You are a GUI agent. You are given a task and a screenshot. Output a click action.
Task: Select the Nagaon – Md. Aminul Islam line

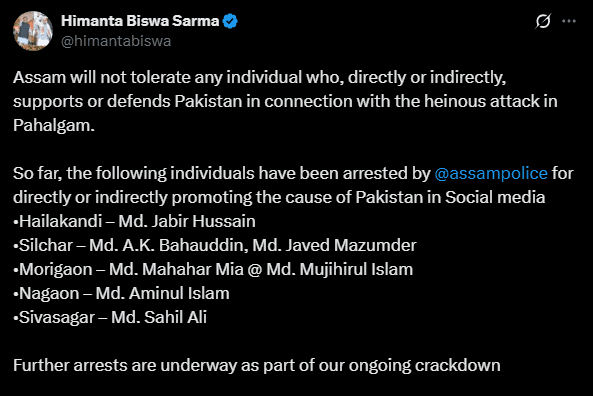[121, 293]
